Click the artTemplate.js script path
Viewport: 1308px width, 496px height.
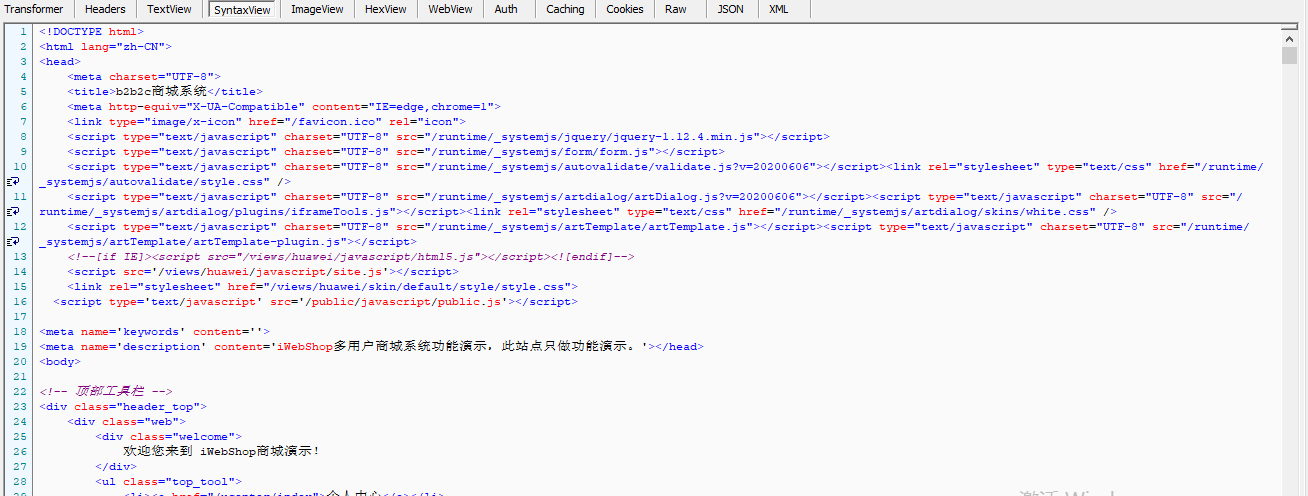click(x=575, y=227)
